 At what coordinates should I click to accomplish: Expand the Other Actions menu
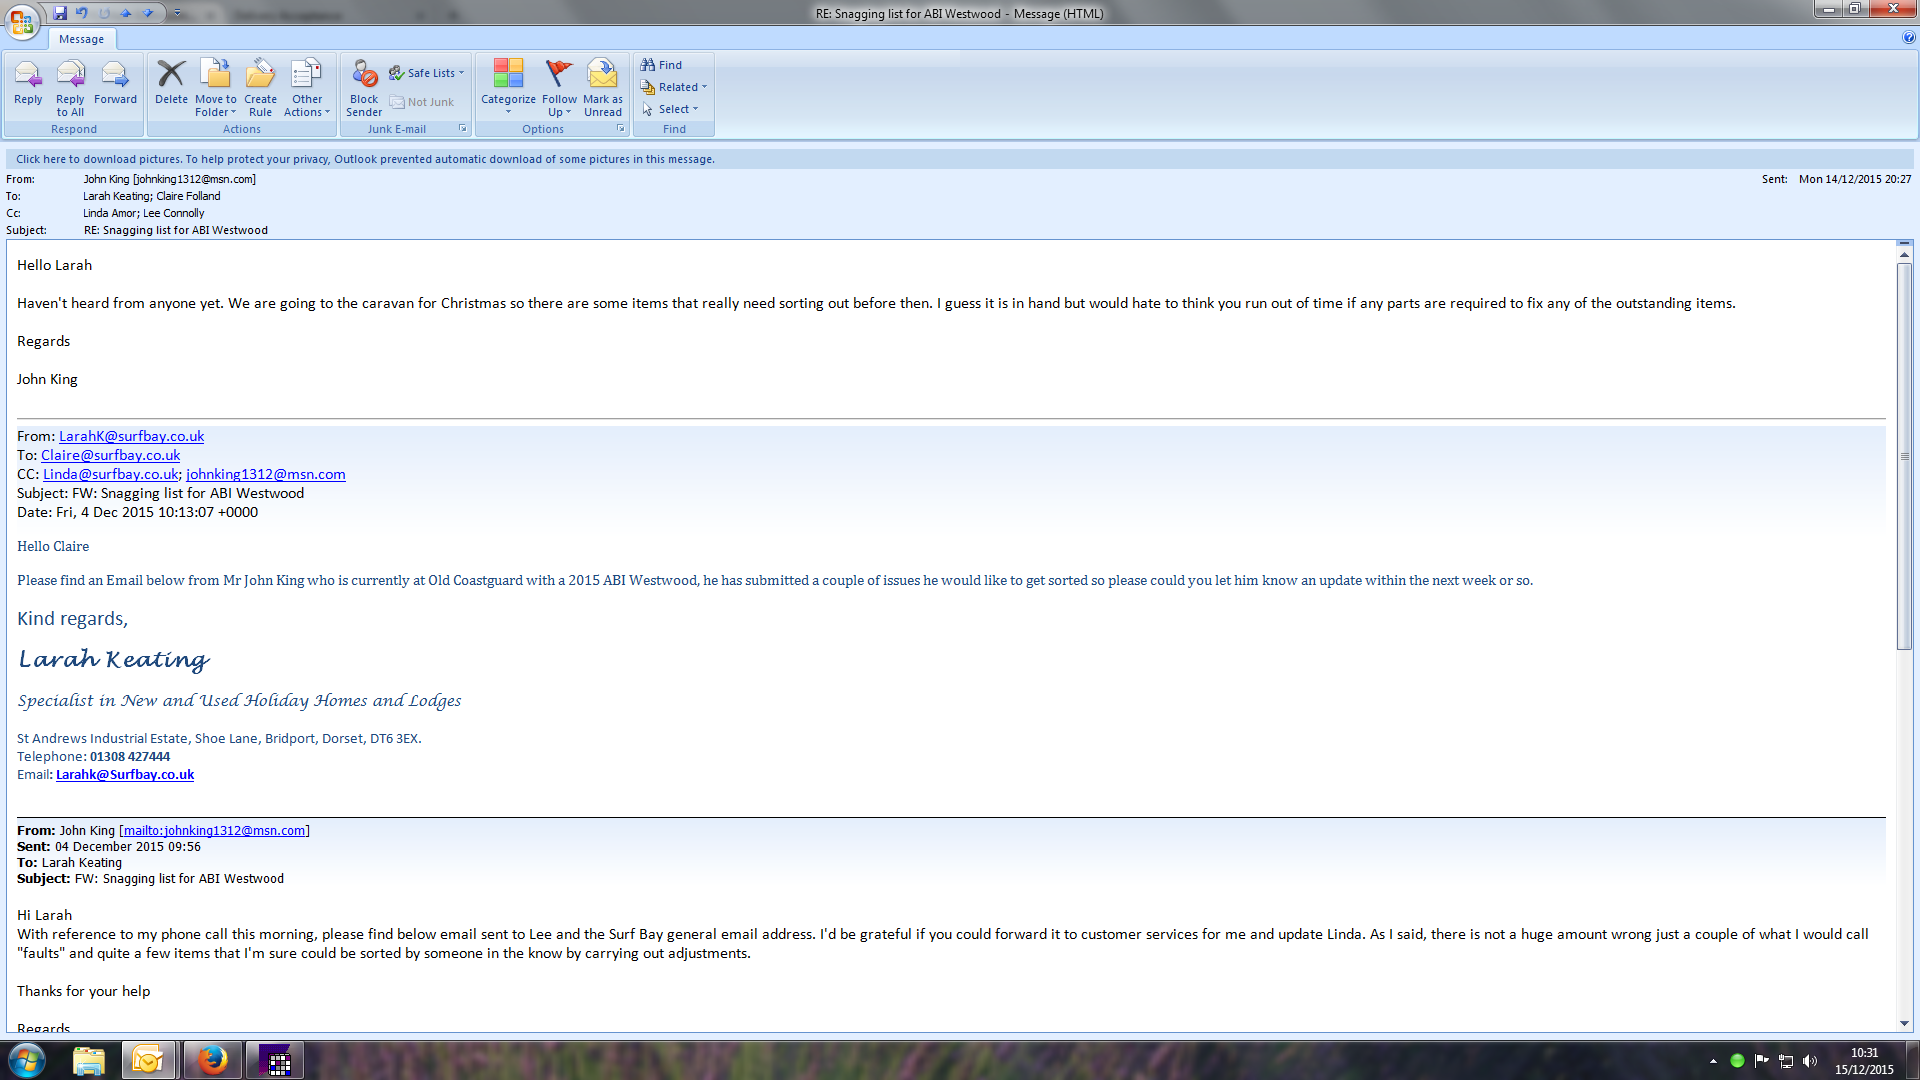tap(307, 88)
